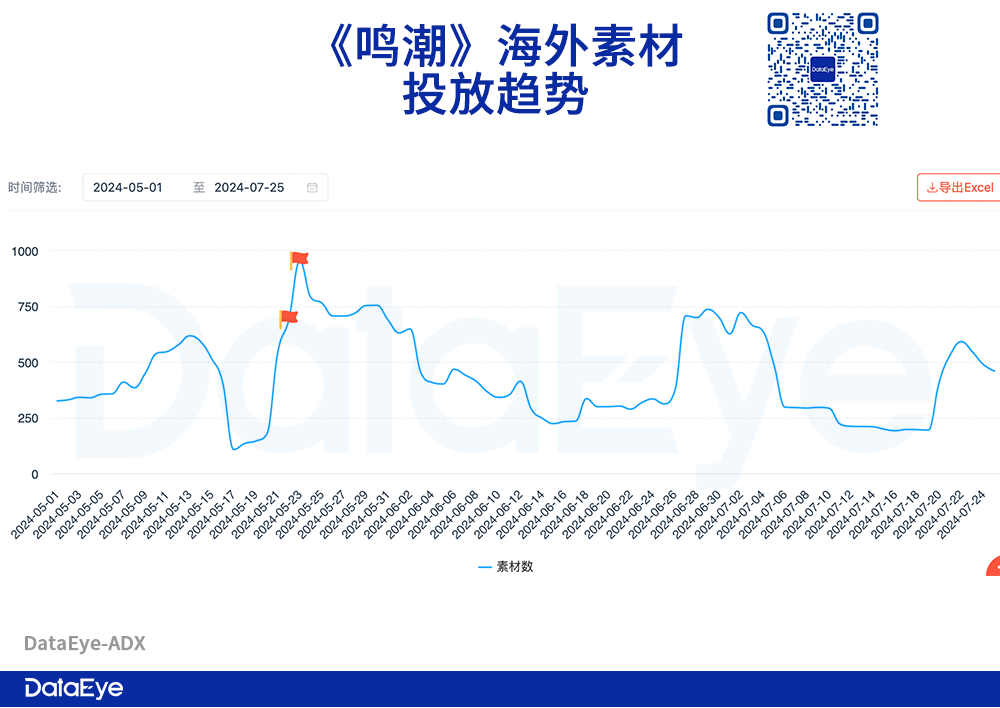
Task: Expand the date range selector control
Action: click(205, 187)
